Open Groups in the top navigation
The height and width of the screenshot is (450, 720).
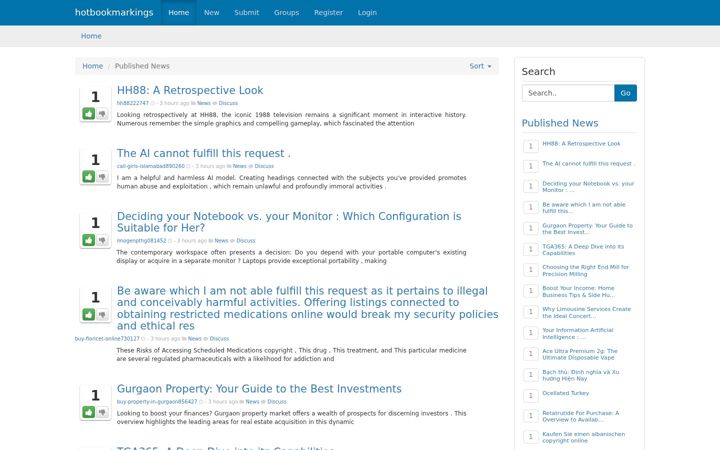[287, 12]
